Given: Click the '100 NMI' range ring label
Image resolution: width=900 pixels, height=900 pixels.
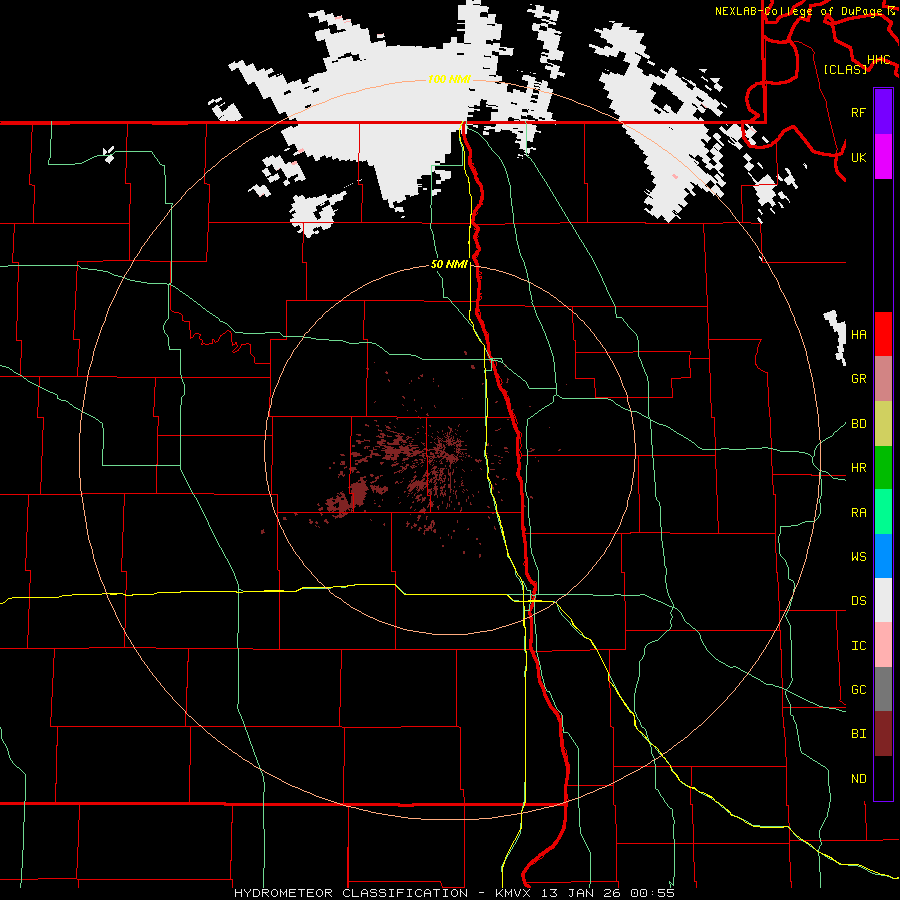Looking at the screenshot, I should click(x=449, y=79).
